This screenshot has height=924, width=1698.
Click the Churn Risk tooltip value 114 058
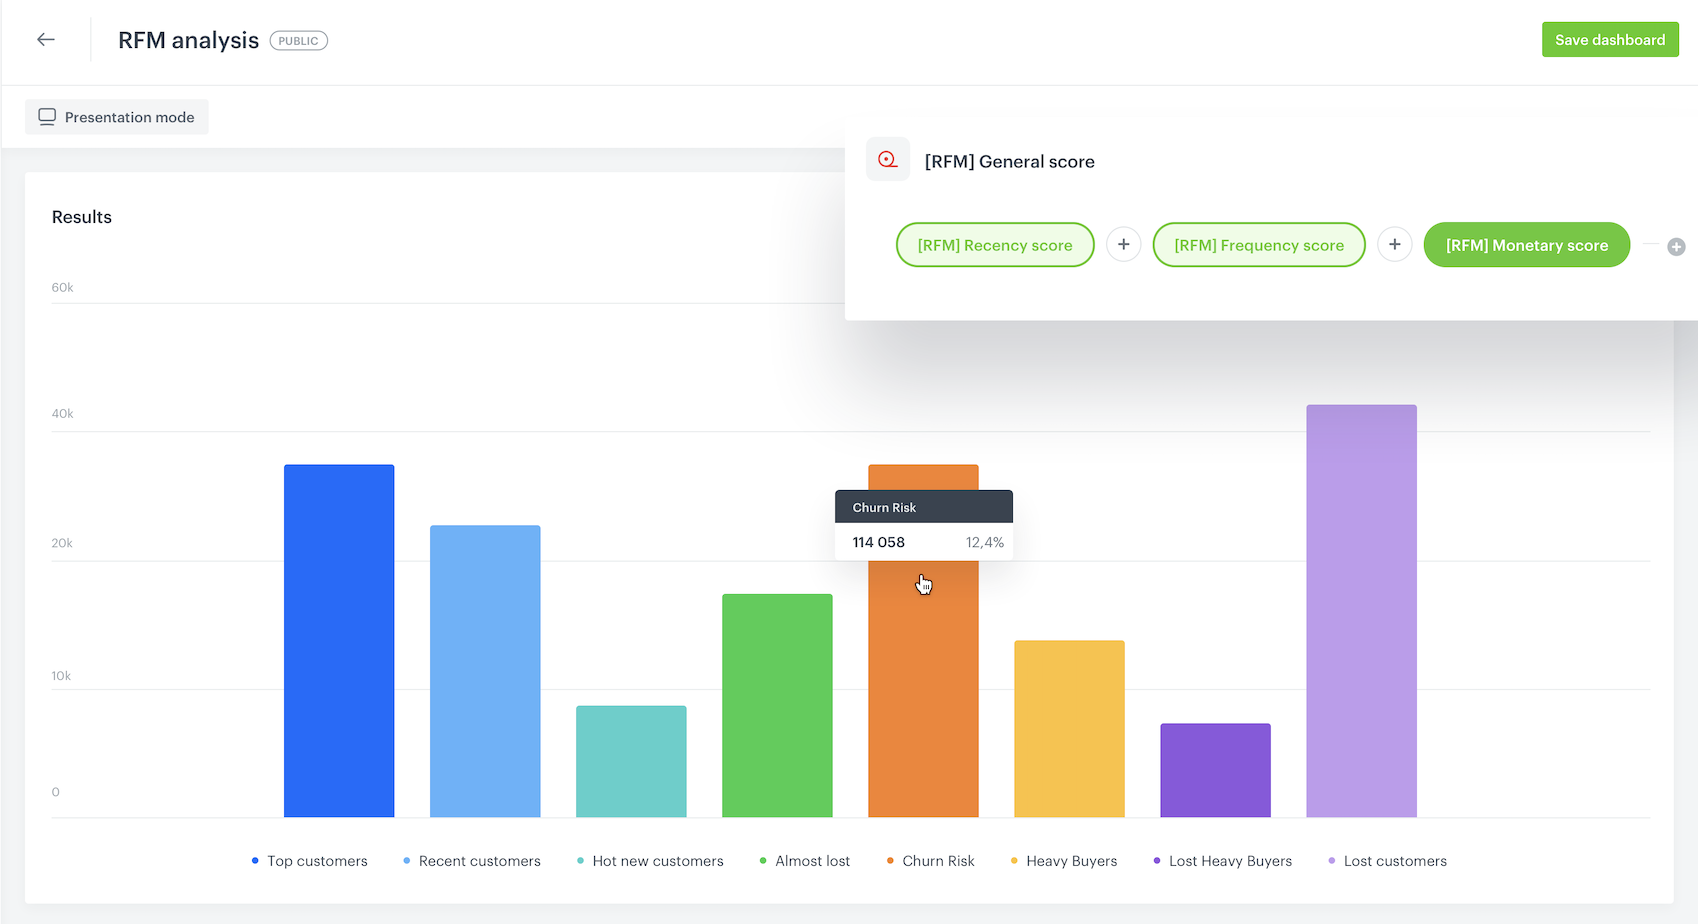tap(879, 541)
